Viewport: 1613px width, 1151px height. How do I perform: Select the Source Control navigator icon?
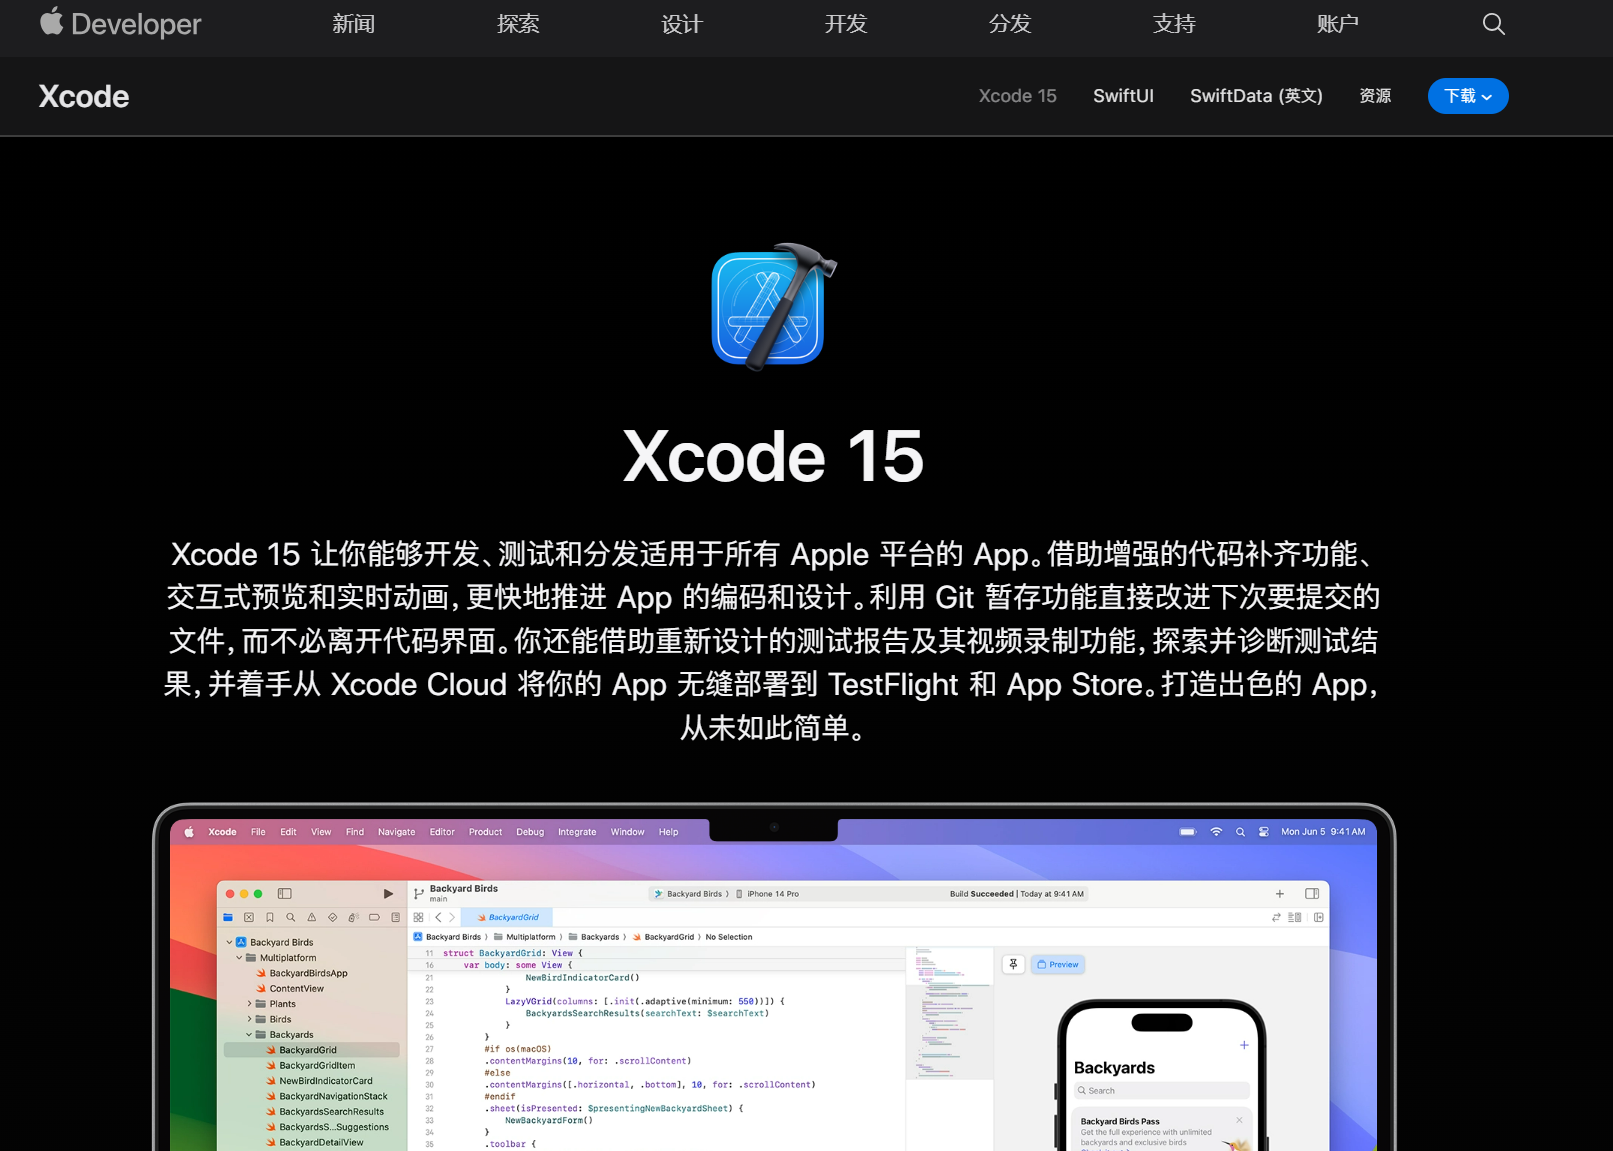coord(249,917)
